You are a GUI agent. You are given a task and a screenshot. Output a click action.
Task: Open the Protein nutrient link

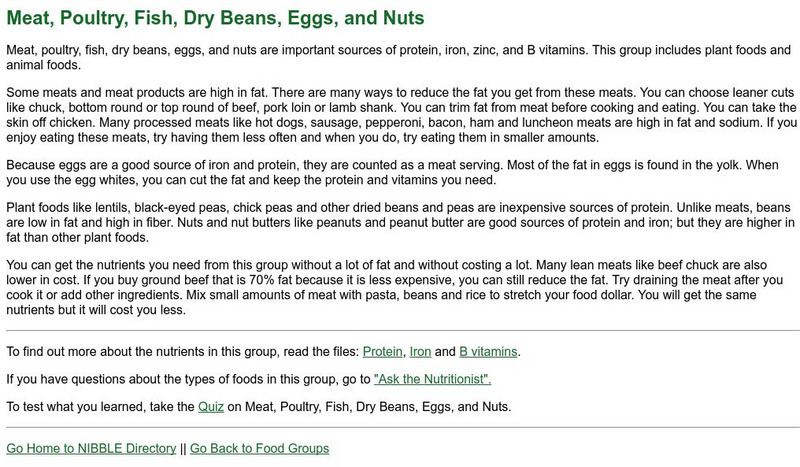tap(382, 351)
